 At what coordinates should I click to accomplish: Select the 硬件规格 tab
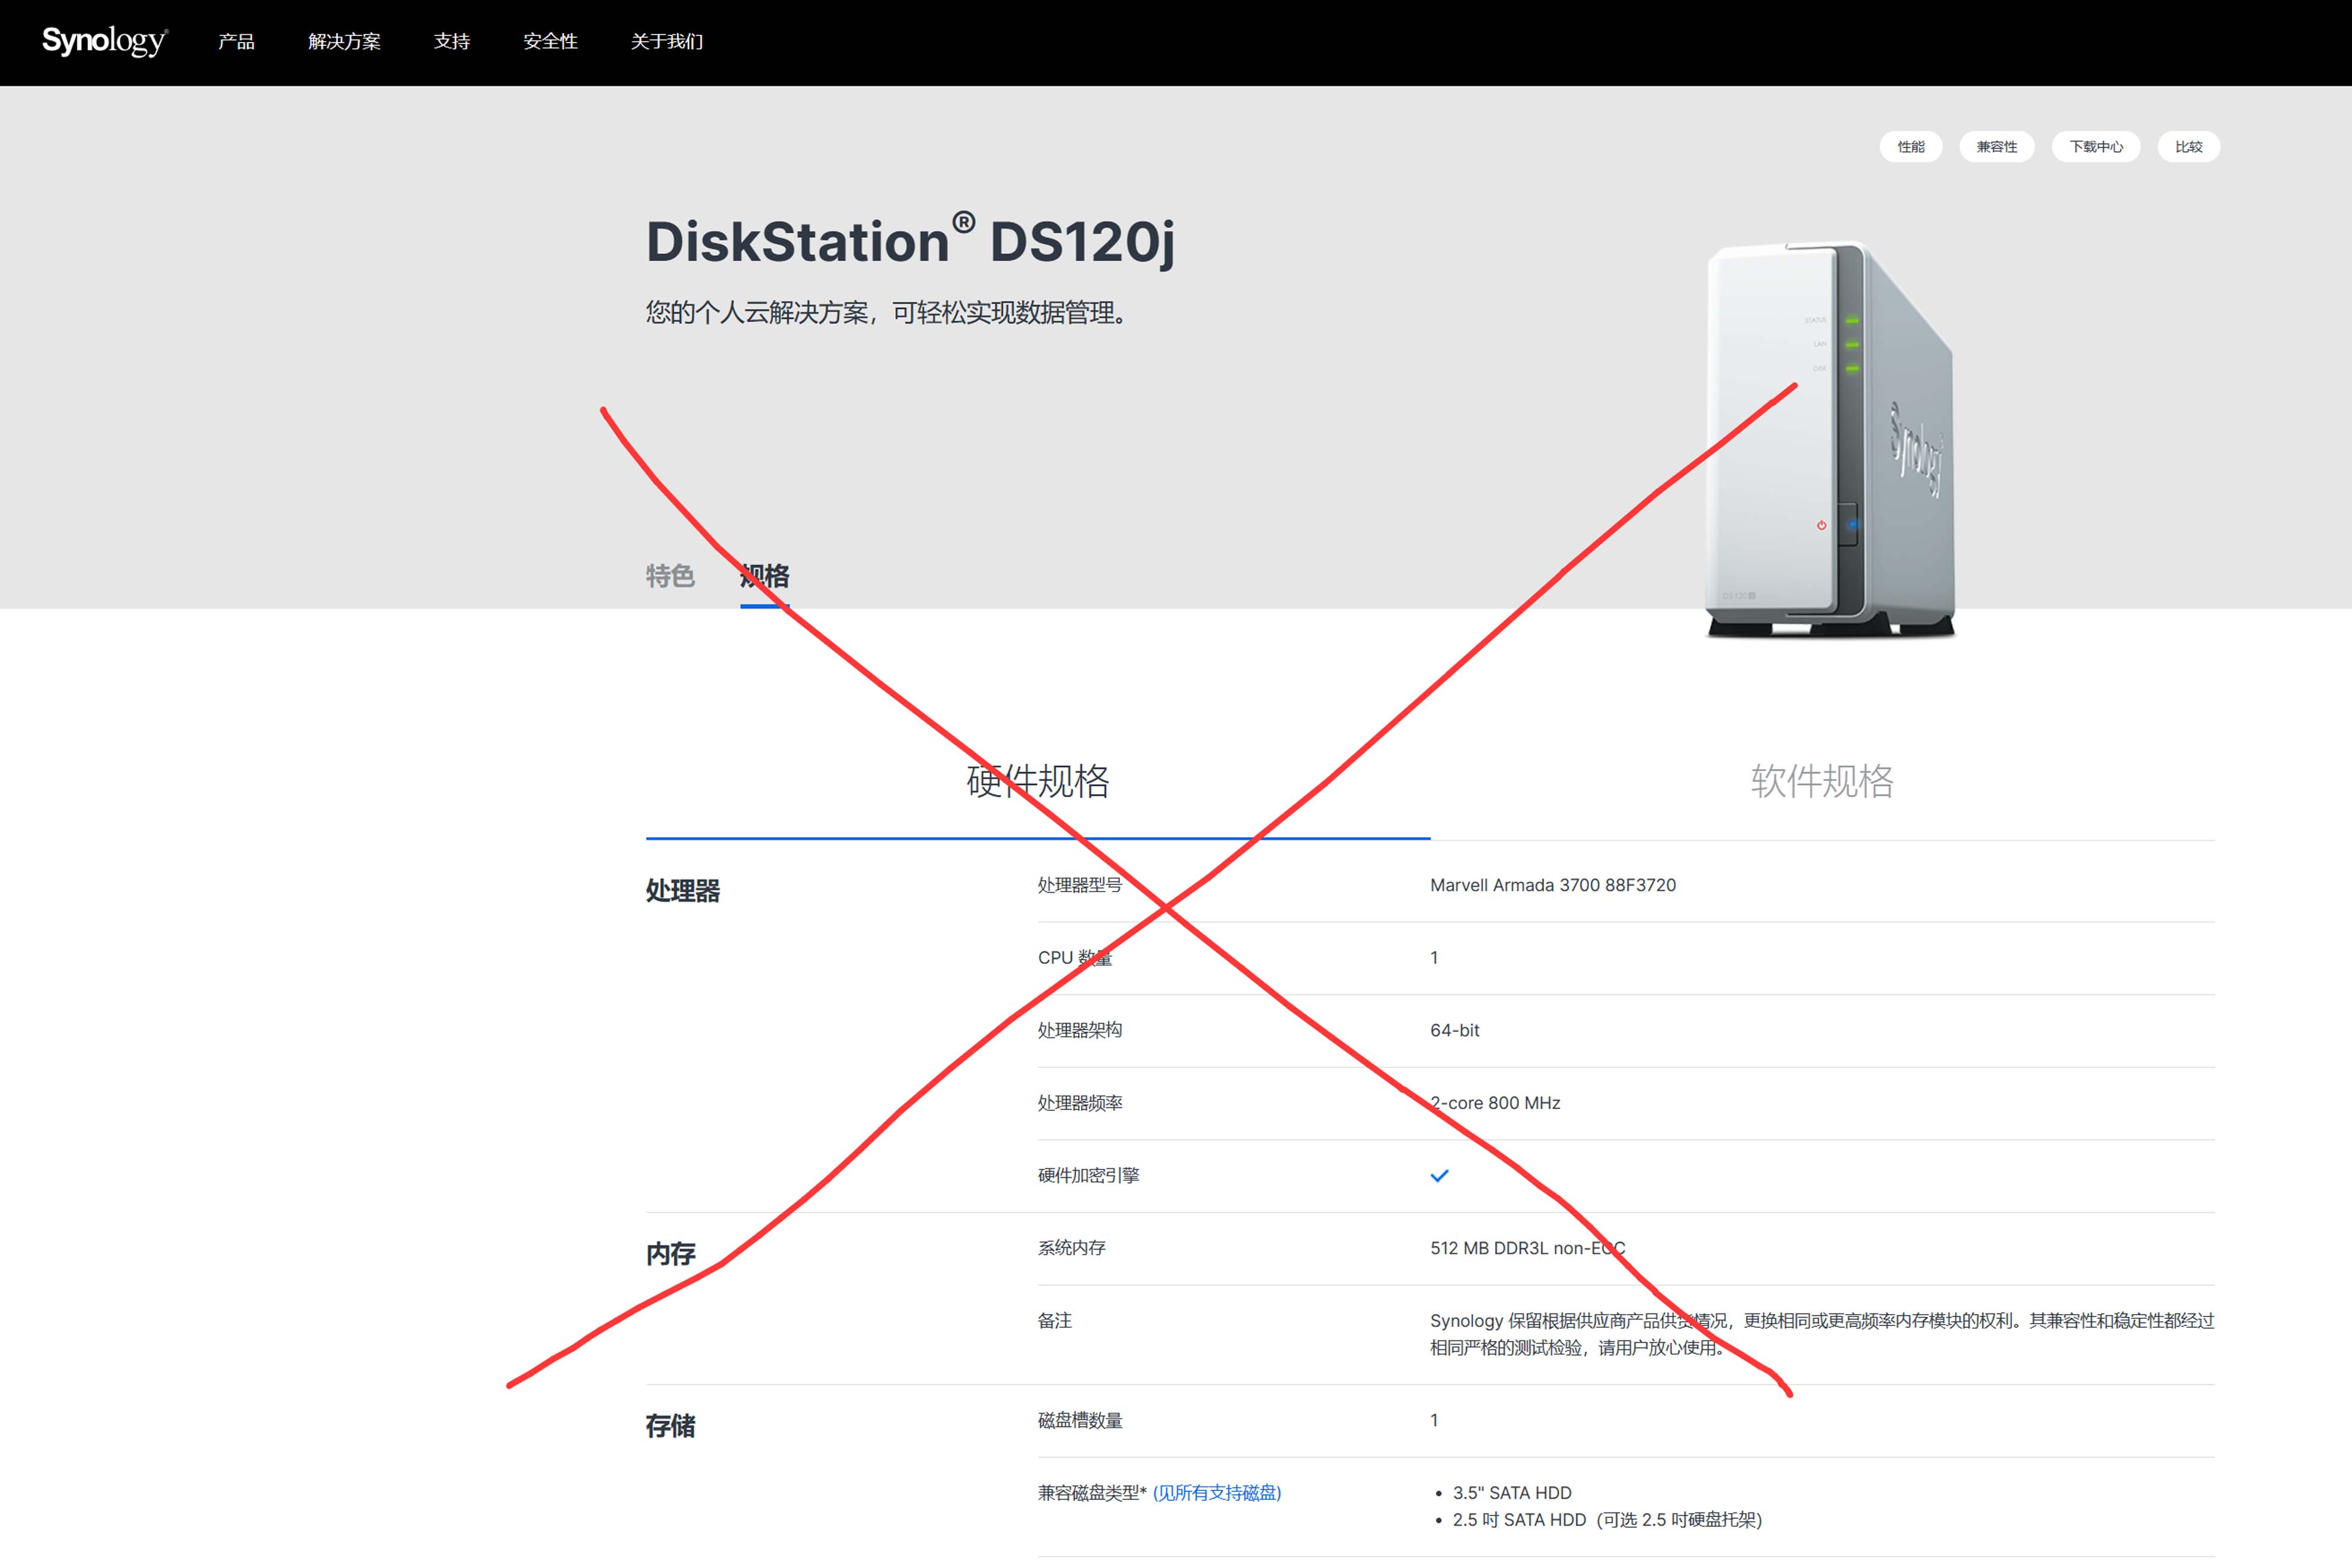1038,781
